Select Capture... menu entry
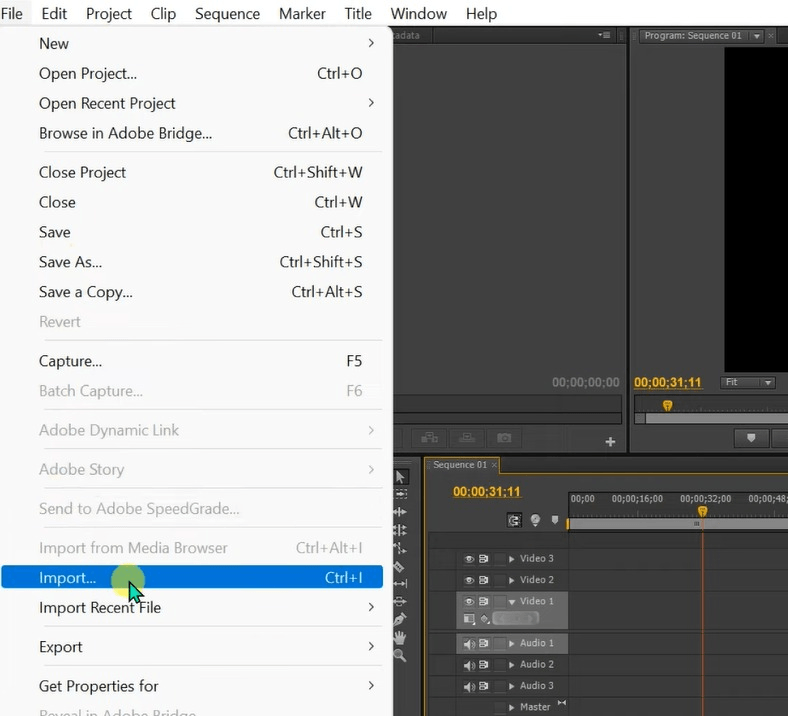 pyautogui.click(x=192, y=361)
